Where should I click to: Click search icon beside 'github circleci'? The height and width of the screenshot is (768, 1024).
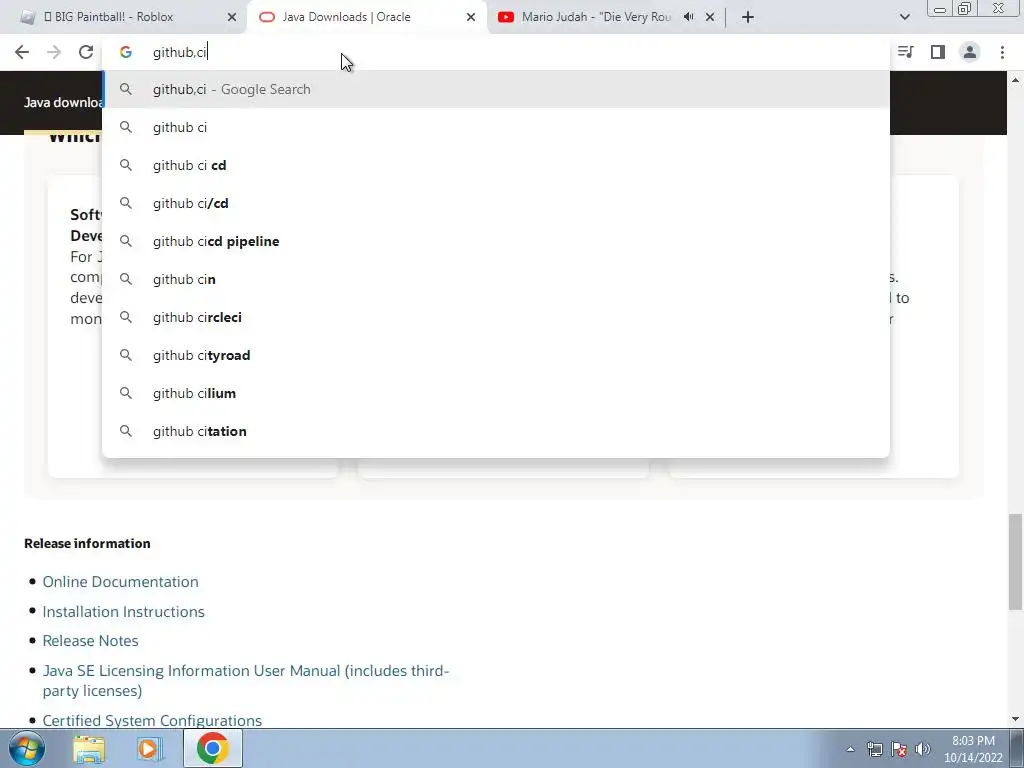click(125, 317)
